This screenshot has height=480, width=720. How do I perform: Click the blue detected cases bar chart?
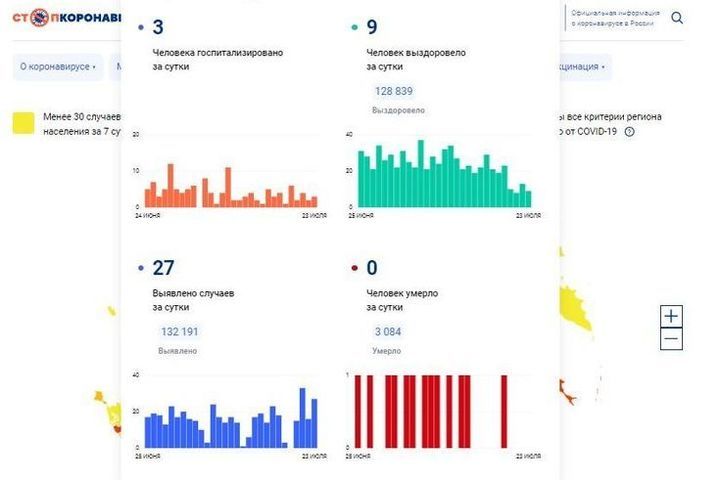(x=230, y=420)
